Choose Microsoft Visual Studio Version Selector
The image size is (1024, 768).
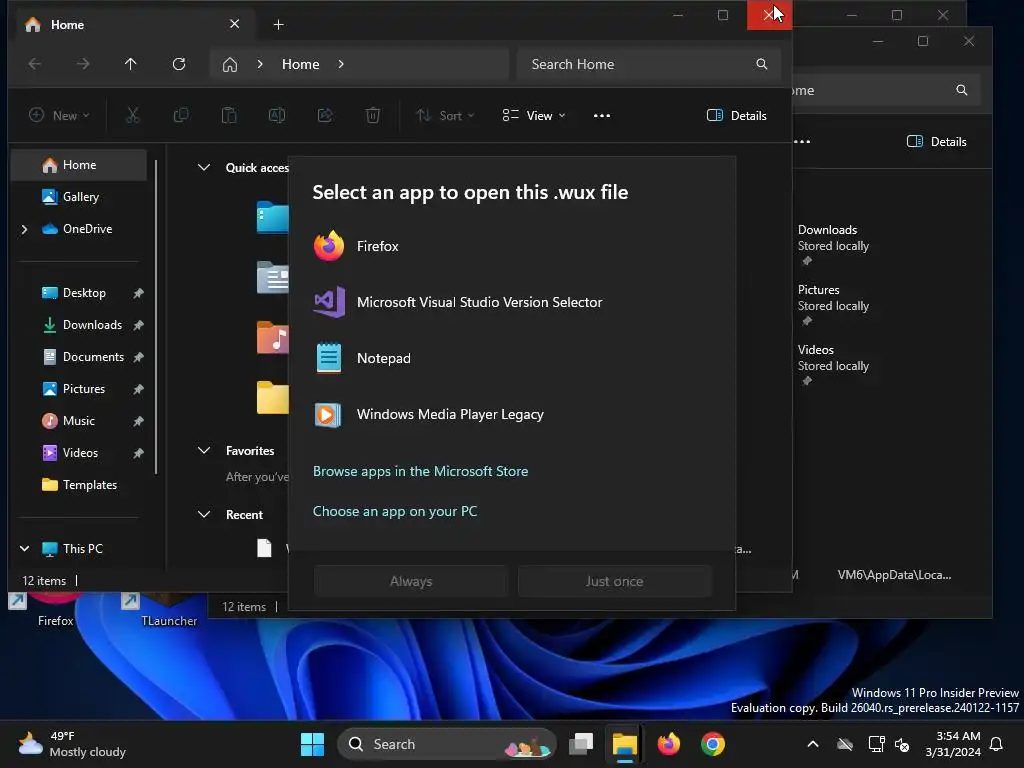point(512,302)
